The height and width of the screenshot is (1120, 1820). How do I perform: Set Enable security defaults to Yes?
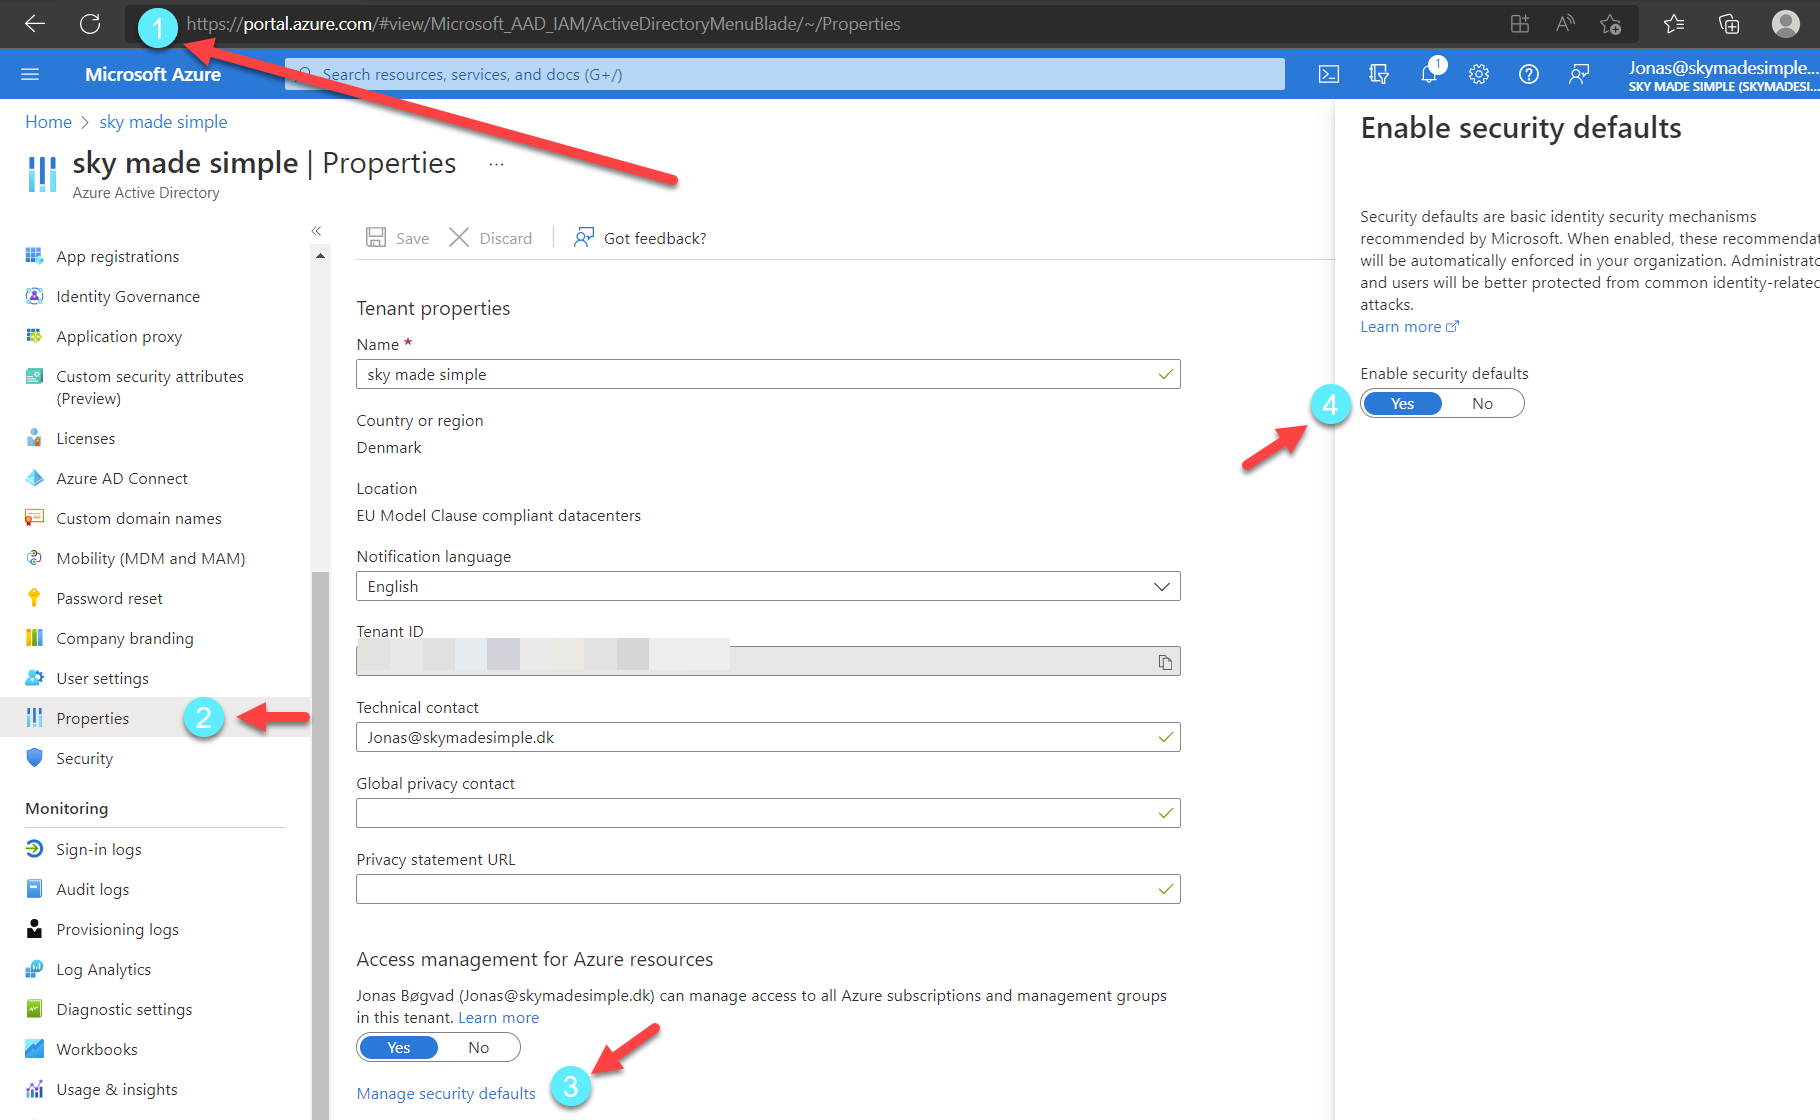(1402, 403)
